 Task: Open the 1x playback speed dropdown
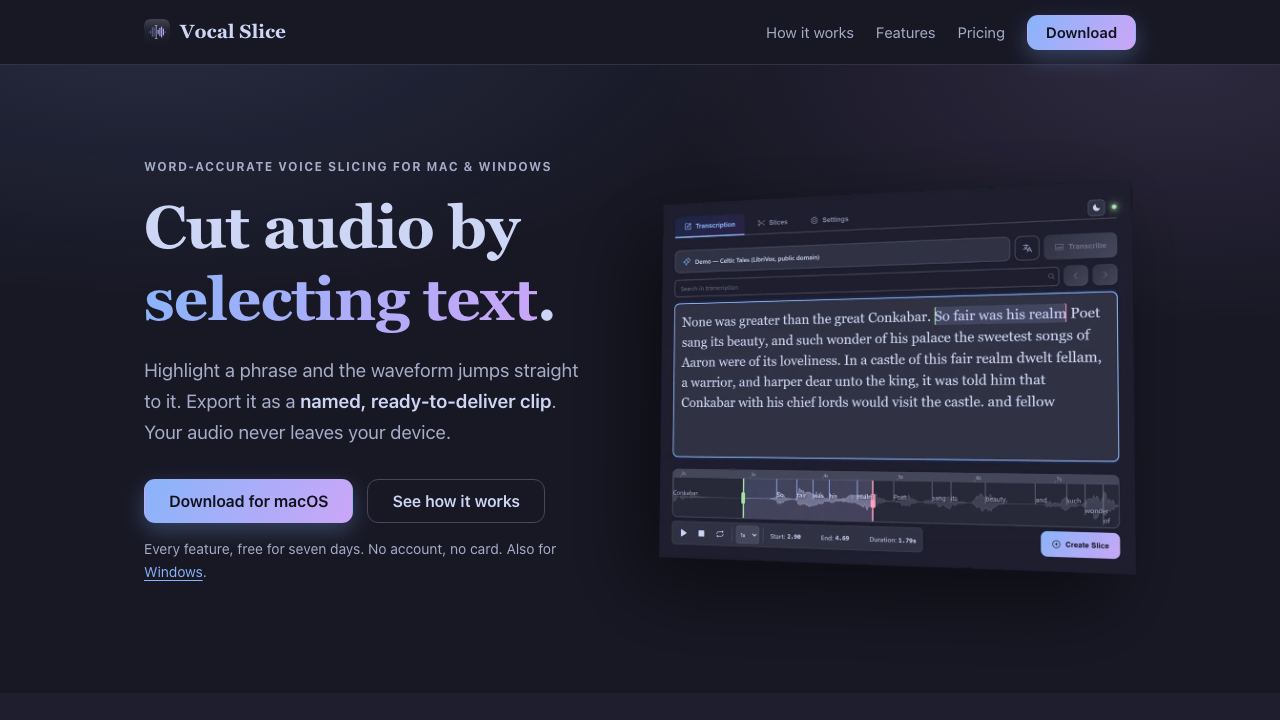[748, 535]
